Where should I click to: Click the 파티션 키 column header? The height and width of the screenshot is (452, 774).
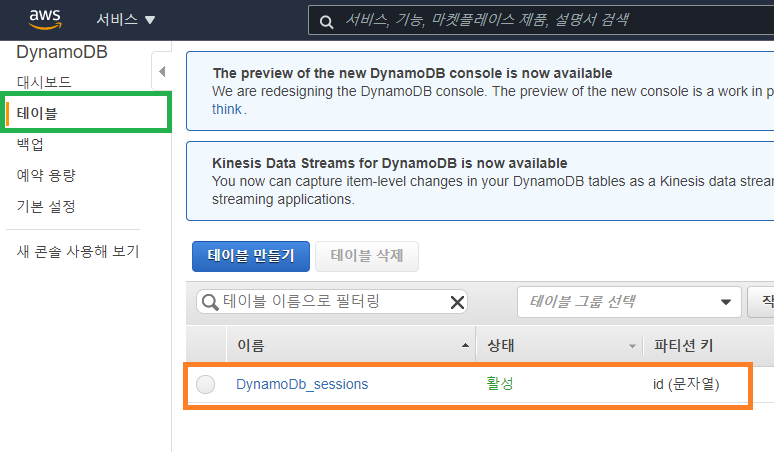click(x=684, y=345)
